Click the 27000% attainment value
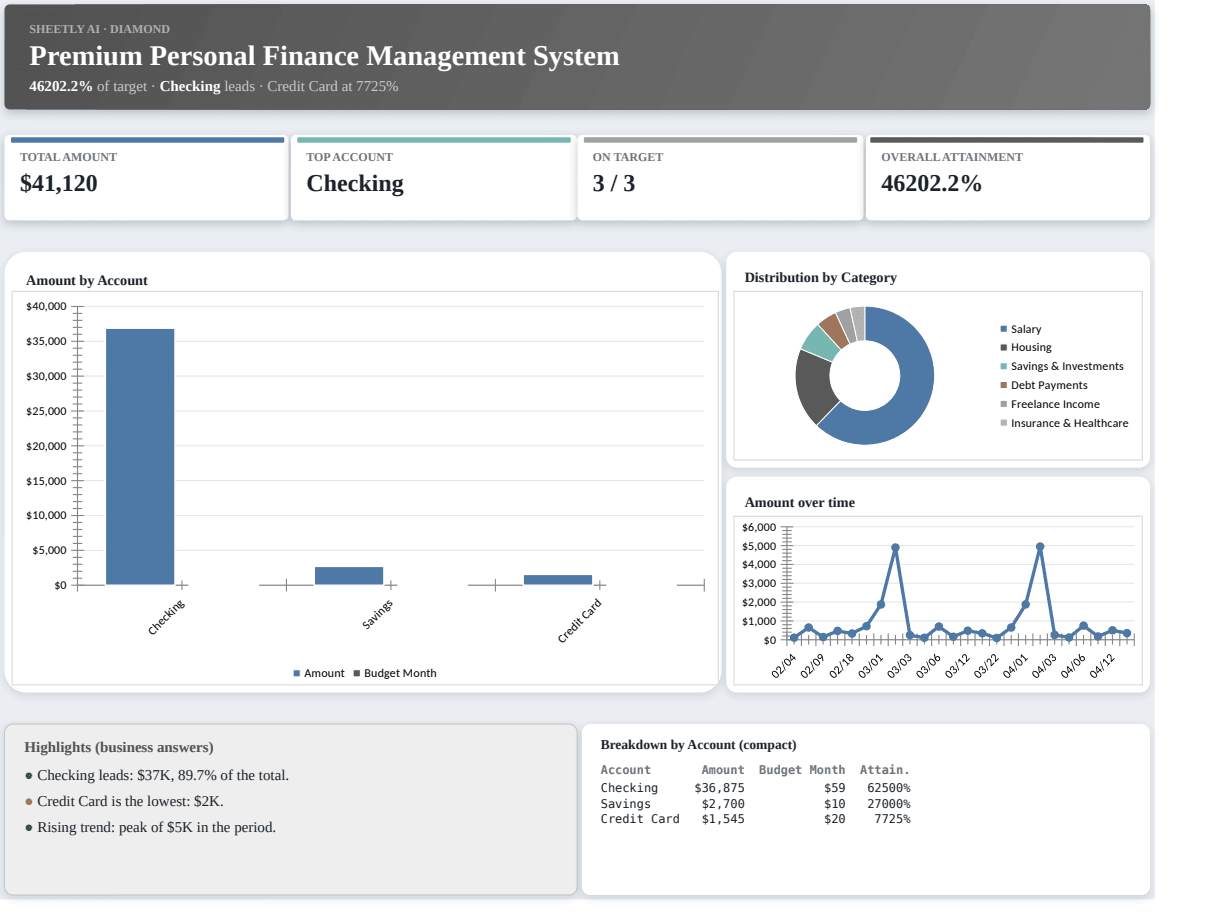 889,804
